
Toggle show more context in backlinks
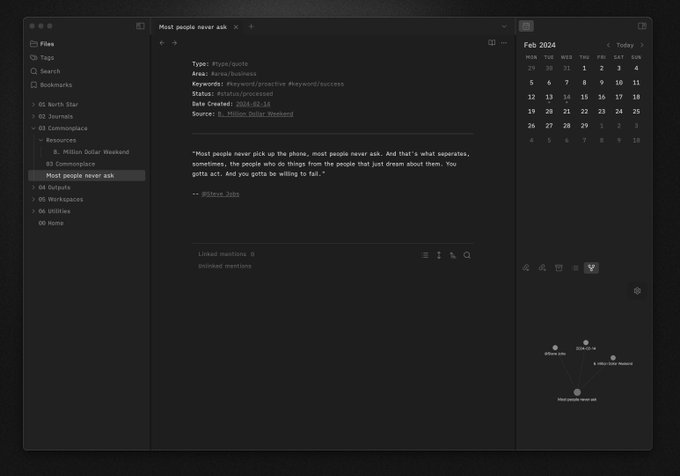[x=439, y=255]
